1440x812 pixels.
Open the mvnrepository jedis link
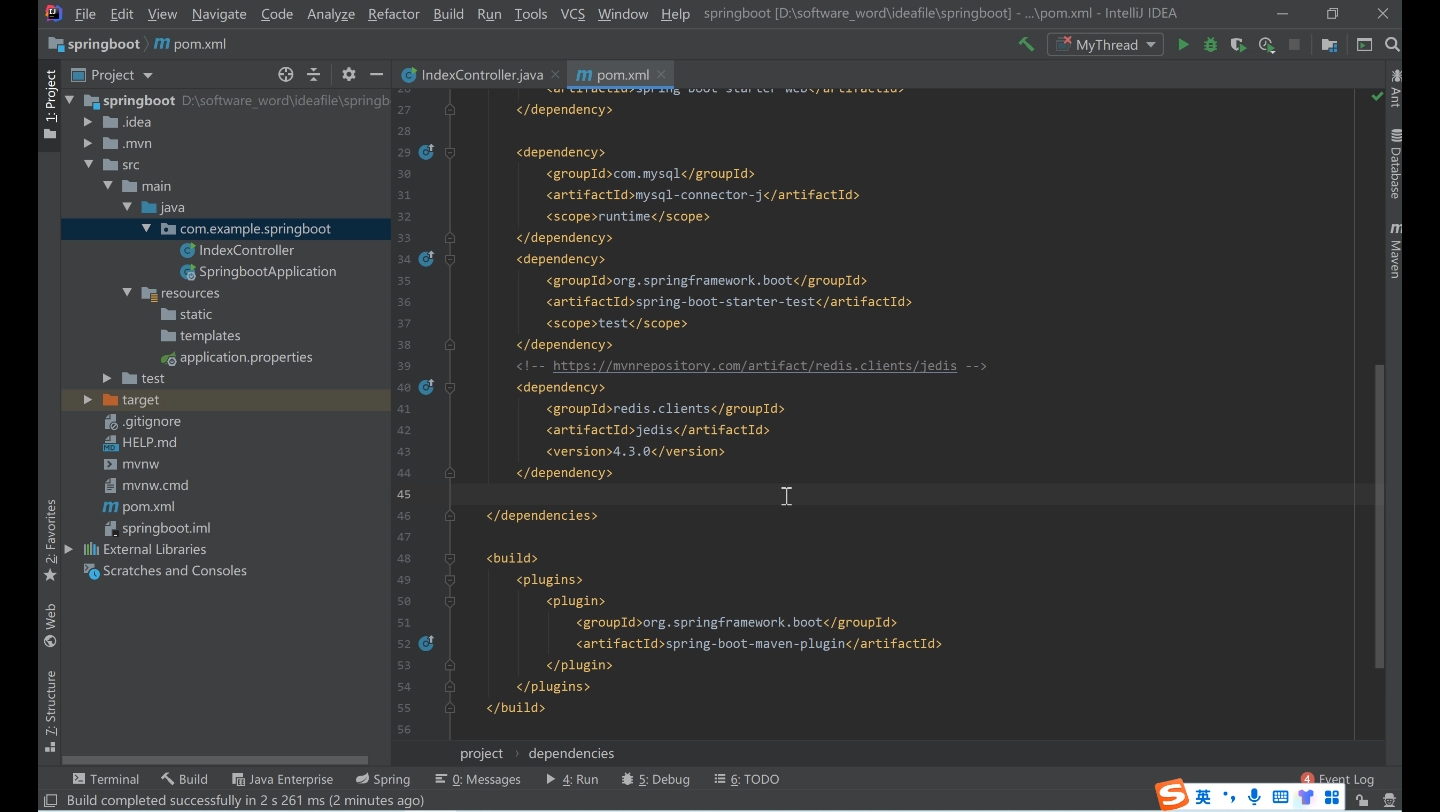click(x=754, y=366)
